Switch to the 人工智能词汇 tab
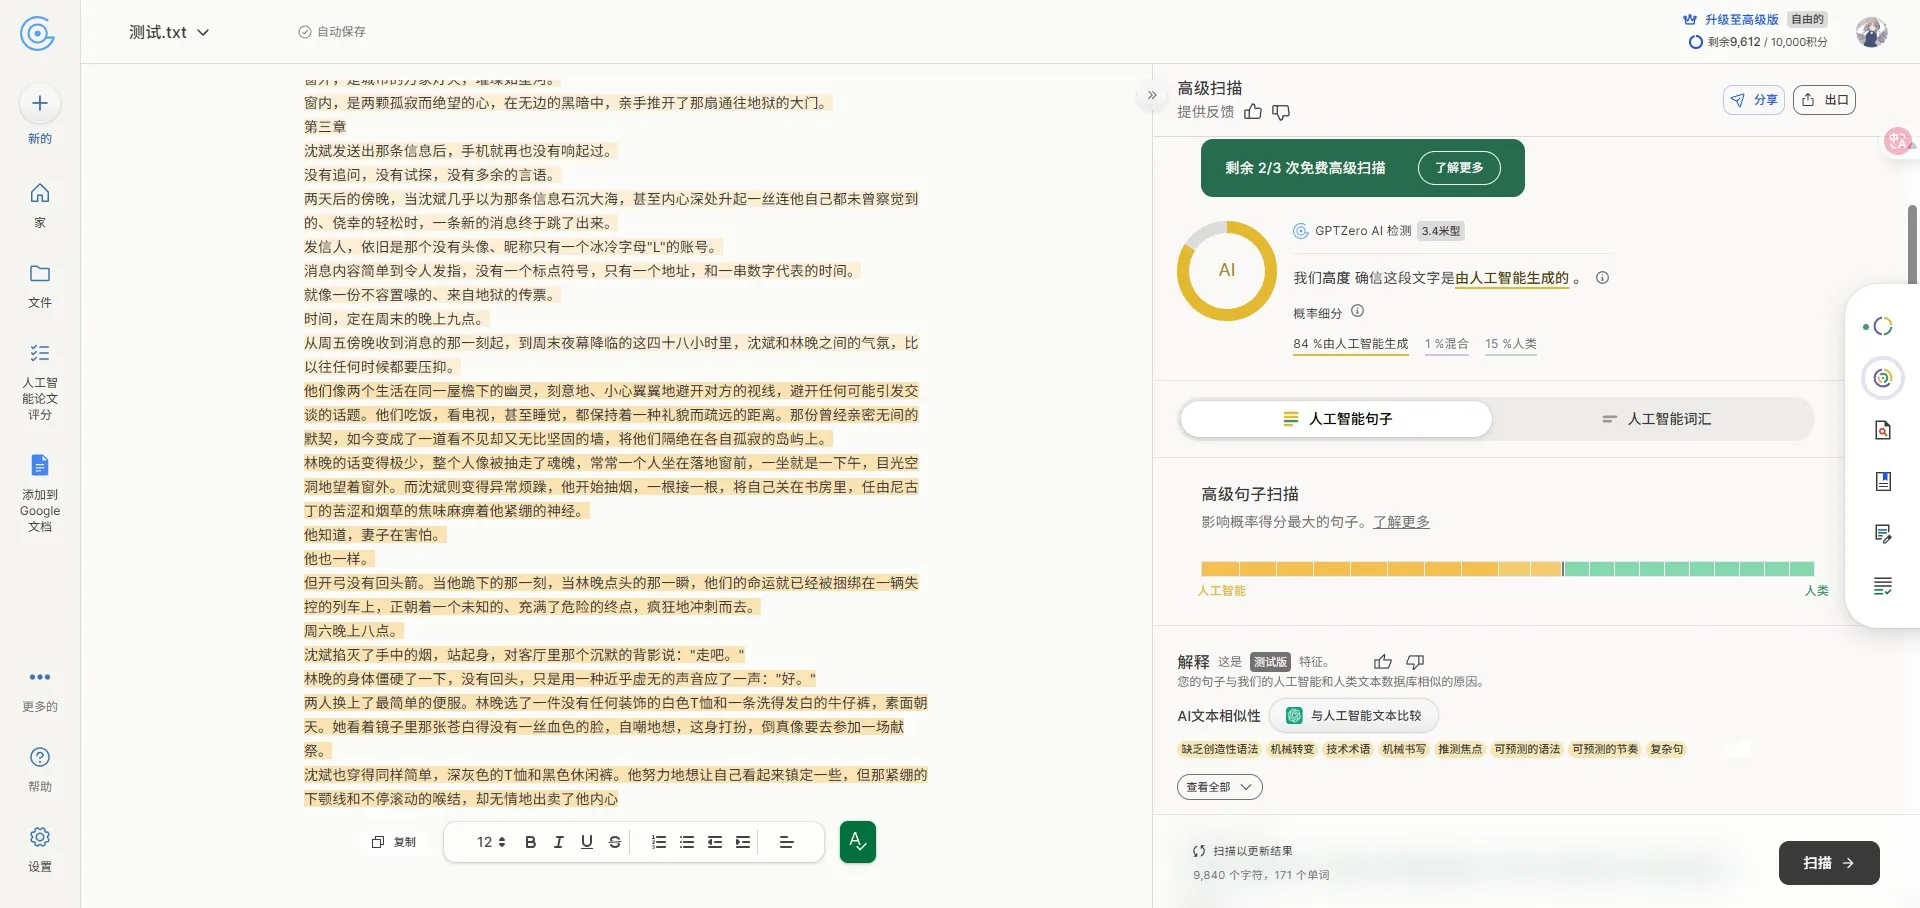Viewport: 1920px width, 908px height. click(1656, 419)
